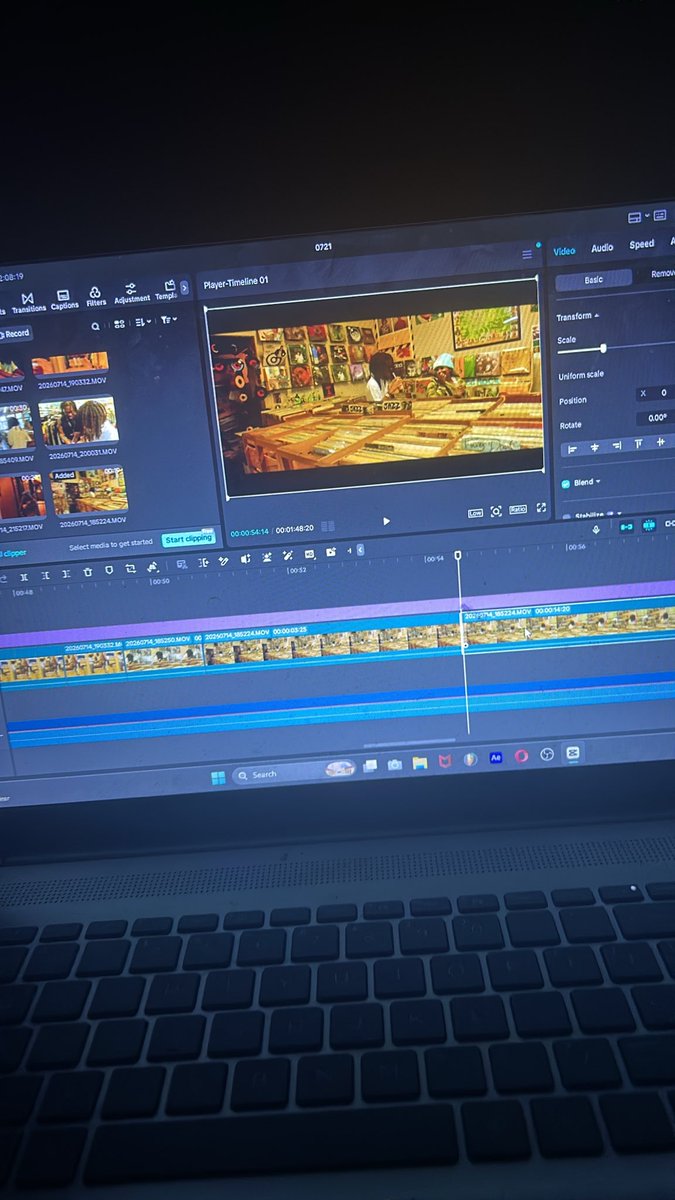Viewport: 675px width, 1200px height.
Task: Open the media filter dropdown
Action: pyautogui.click(x=168, y=320)
